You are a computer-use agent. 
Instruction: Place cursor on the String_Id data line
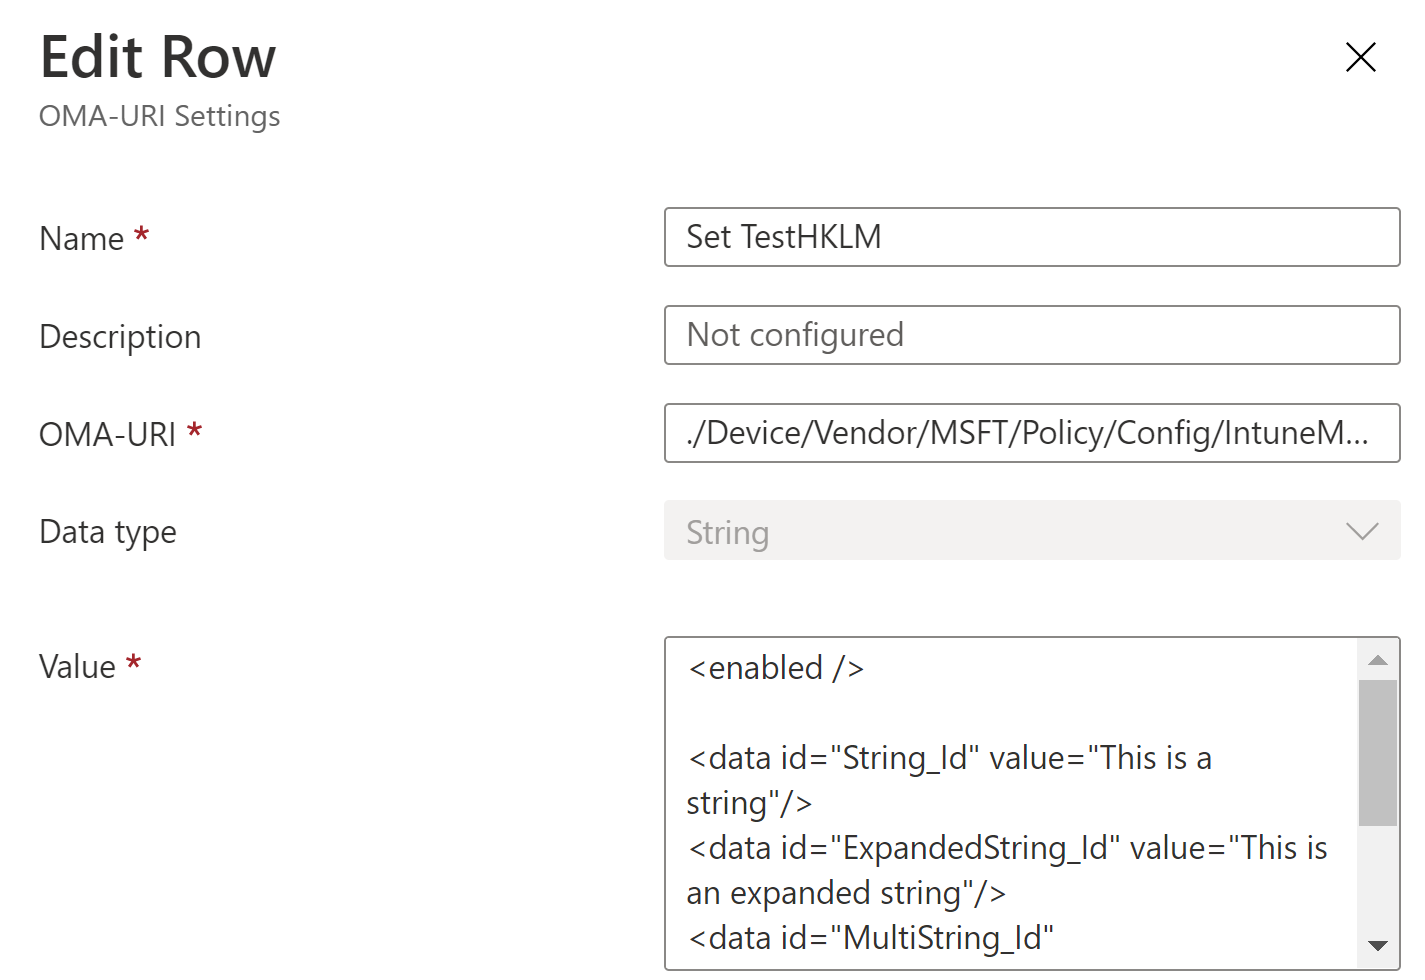pos(949,759)
